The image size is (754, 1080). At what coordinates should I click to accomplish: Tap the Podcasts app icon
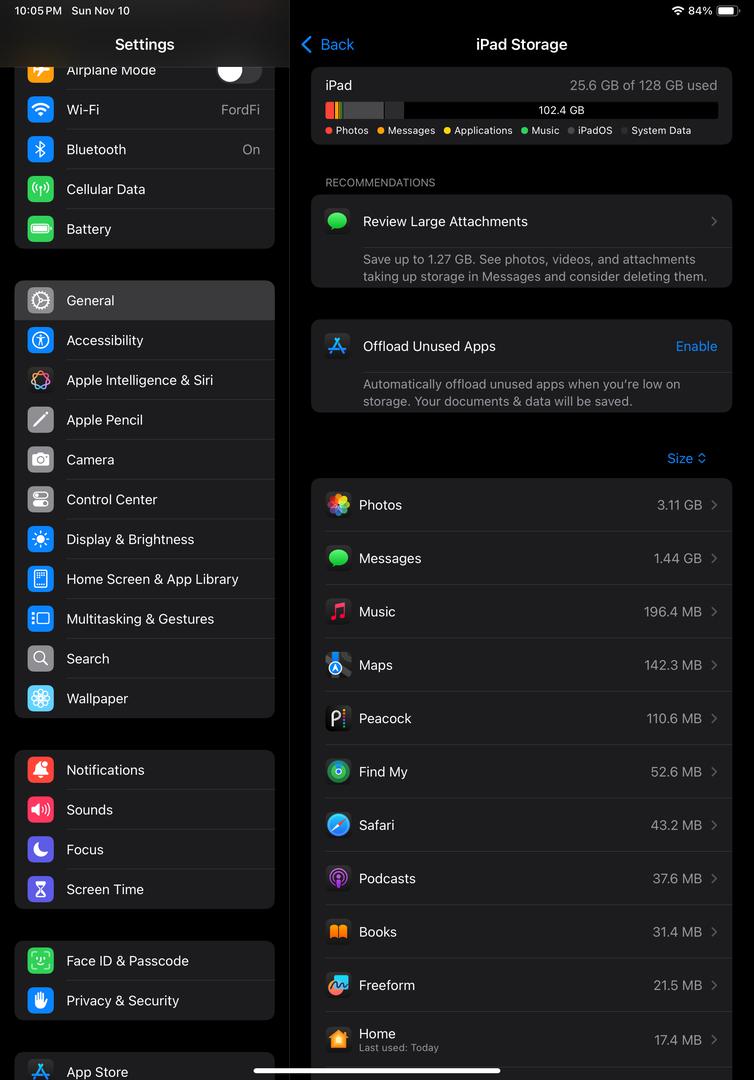point(338,878)
